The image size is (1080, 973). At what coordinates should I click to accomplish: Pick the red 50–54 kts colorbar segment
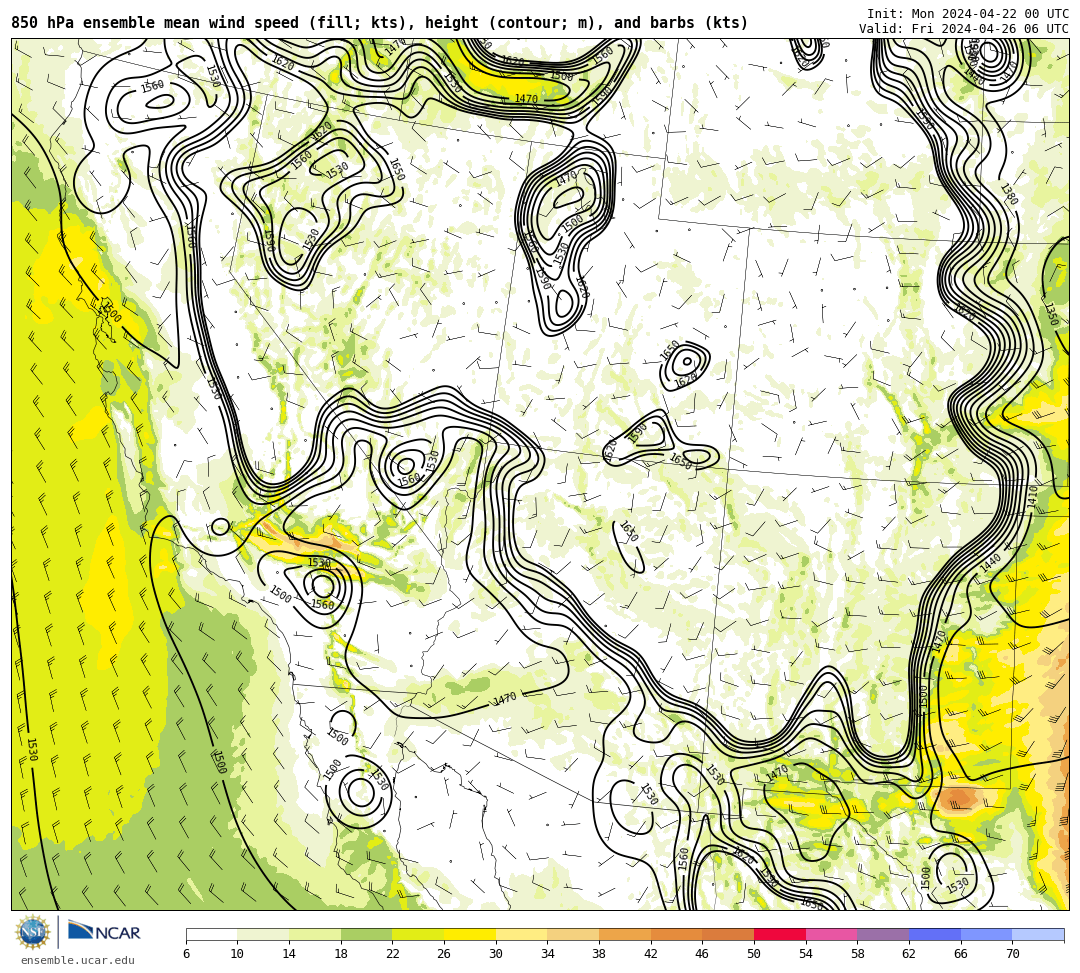coord(780,934)
